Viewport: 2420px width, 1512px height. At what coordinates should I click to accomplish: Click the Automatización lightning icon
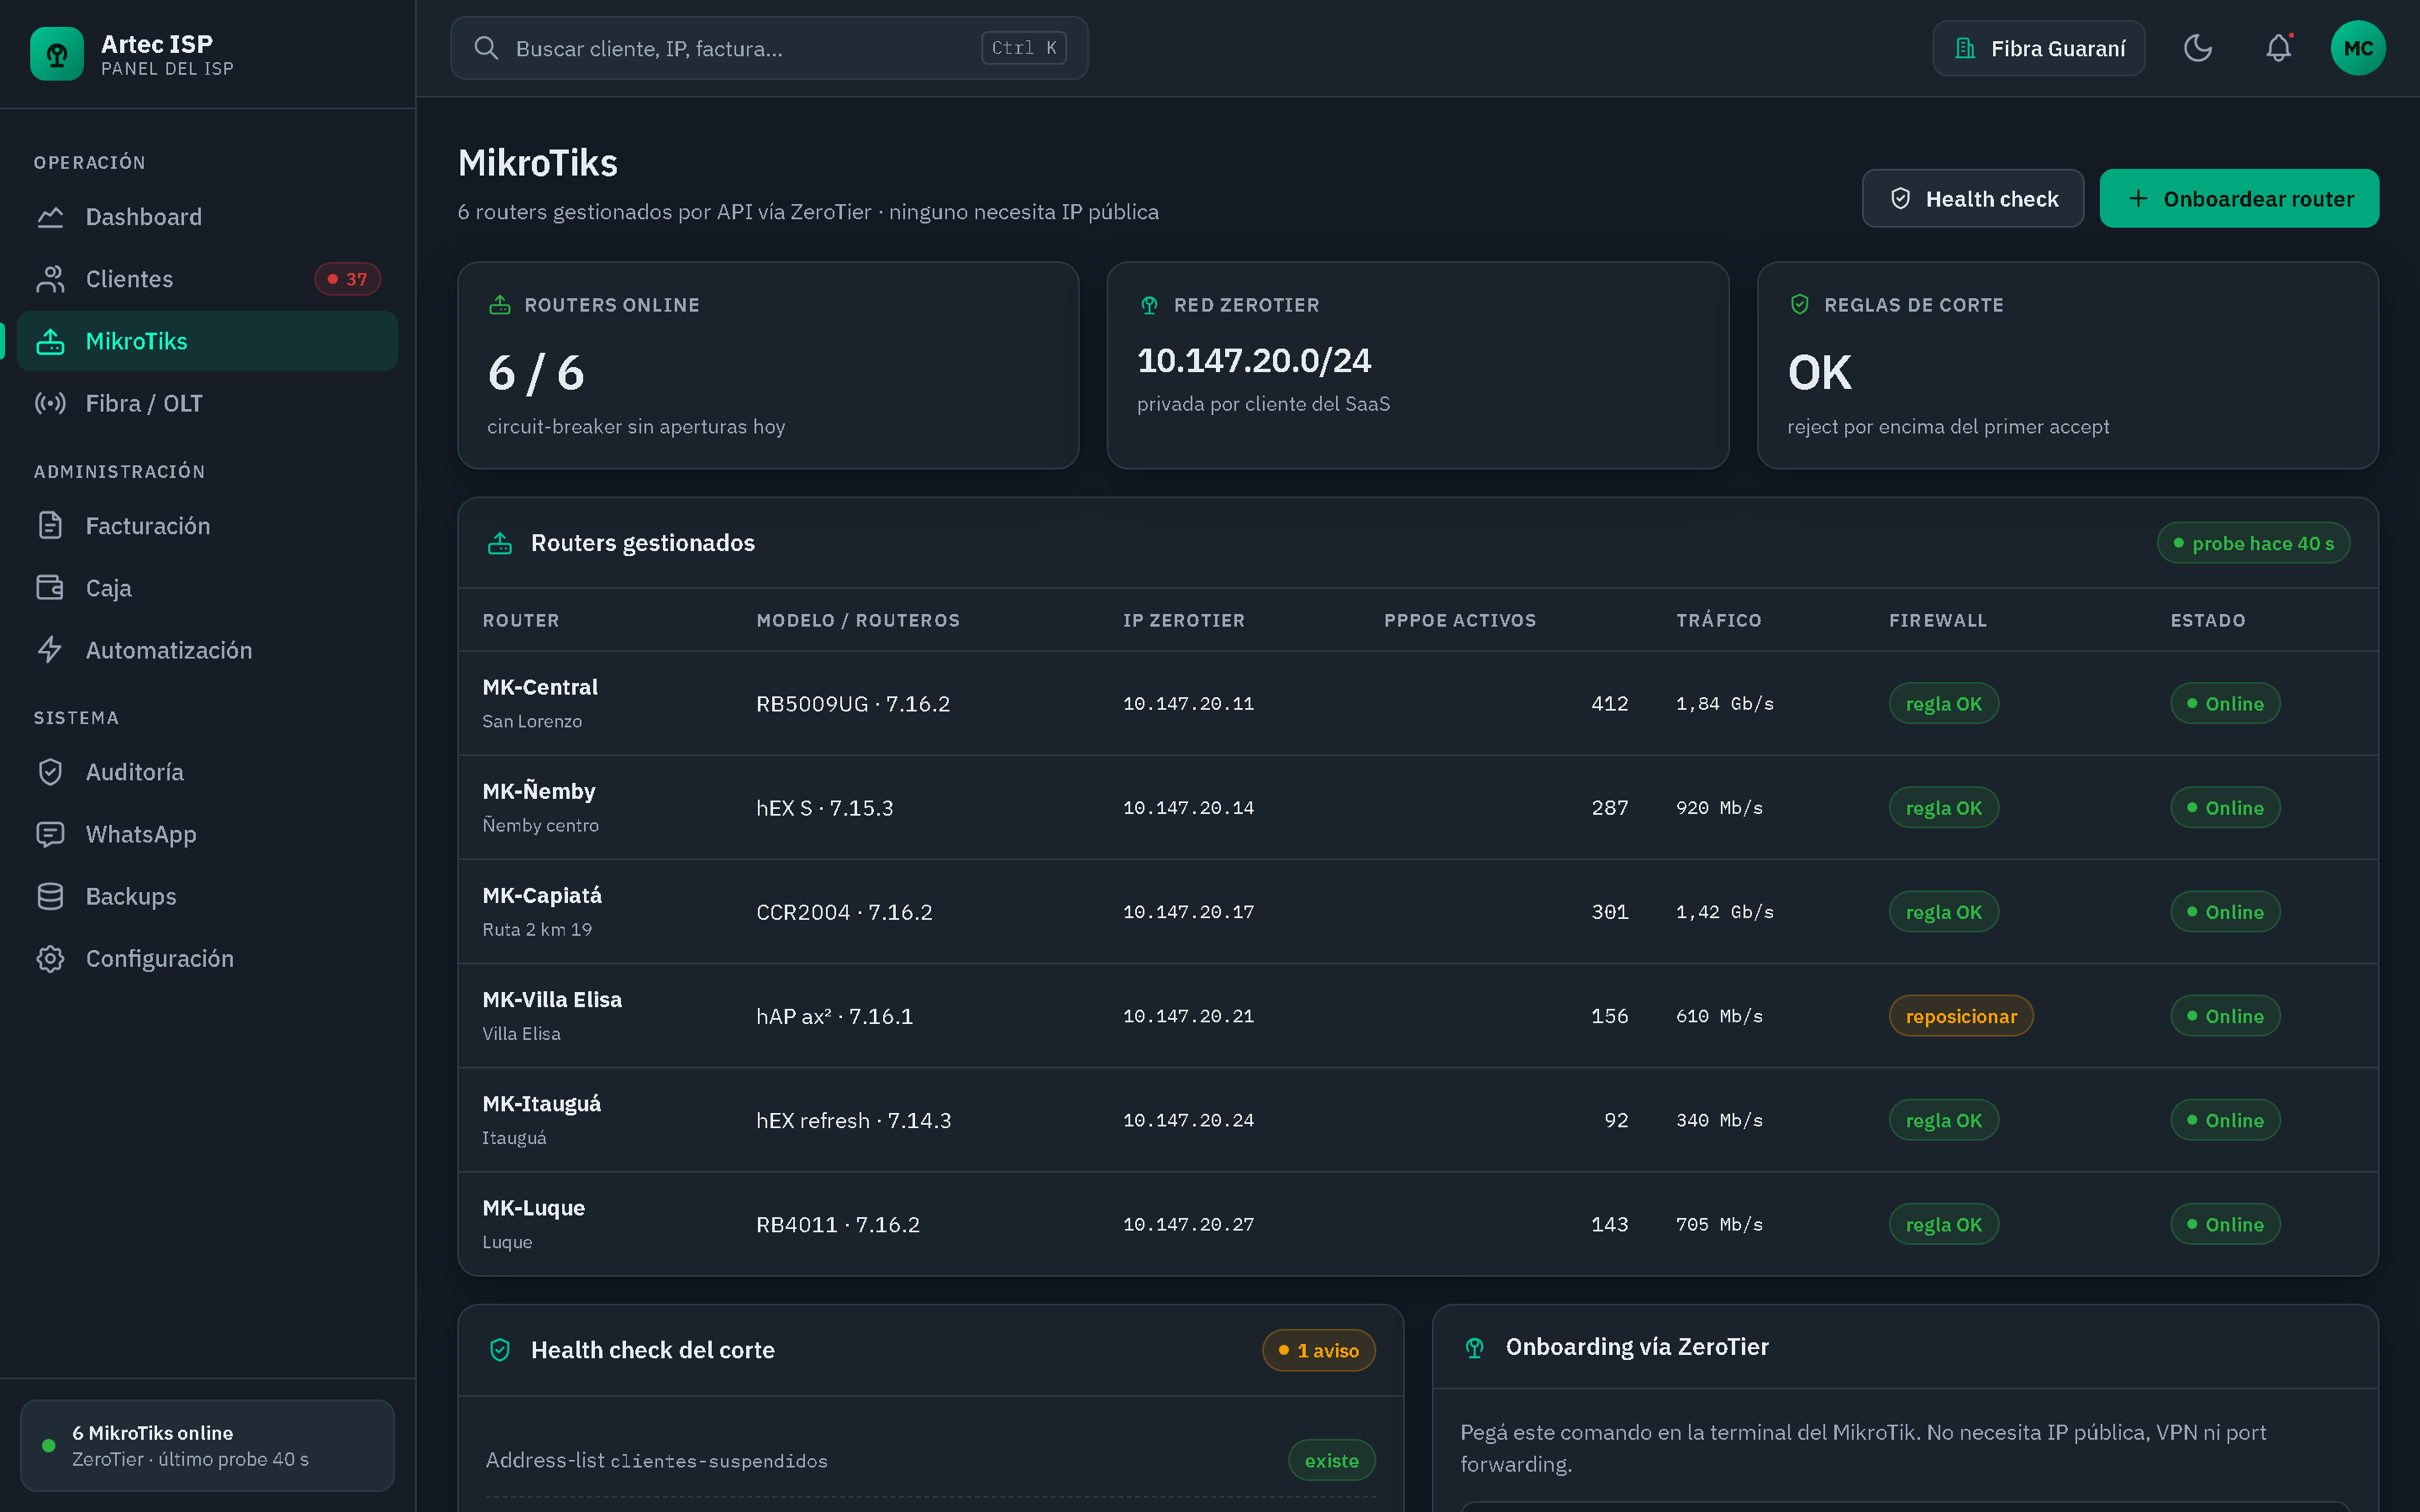50,650
